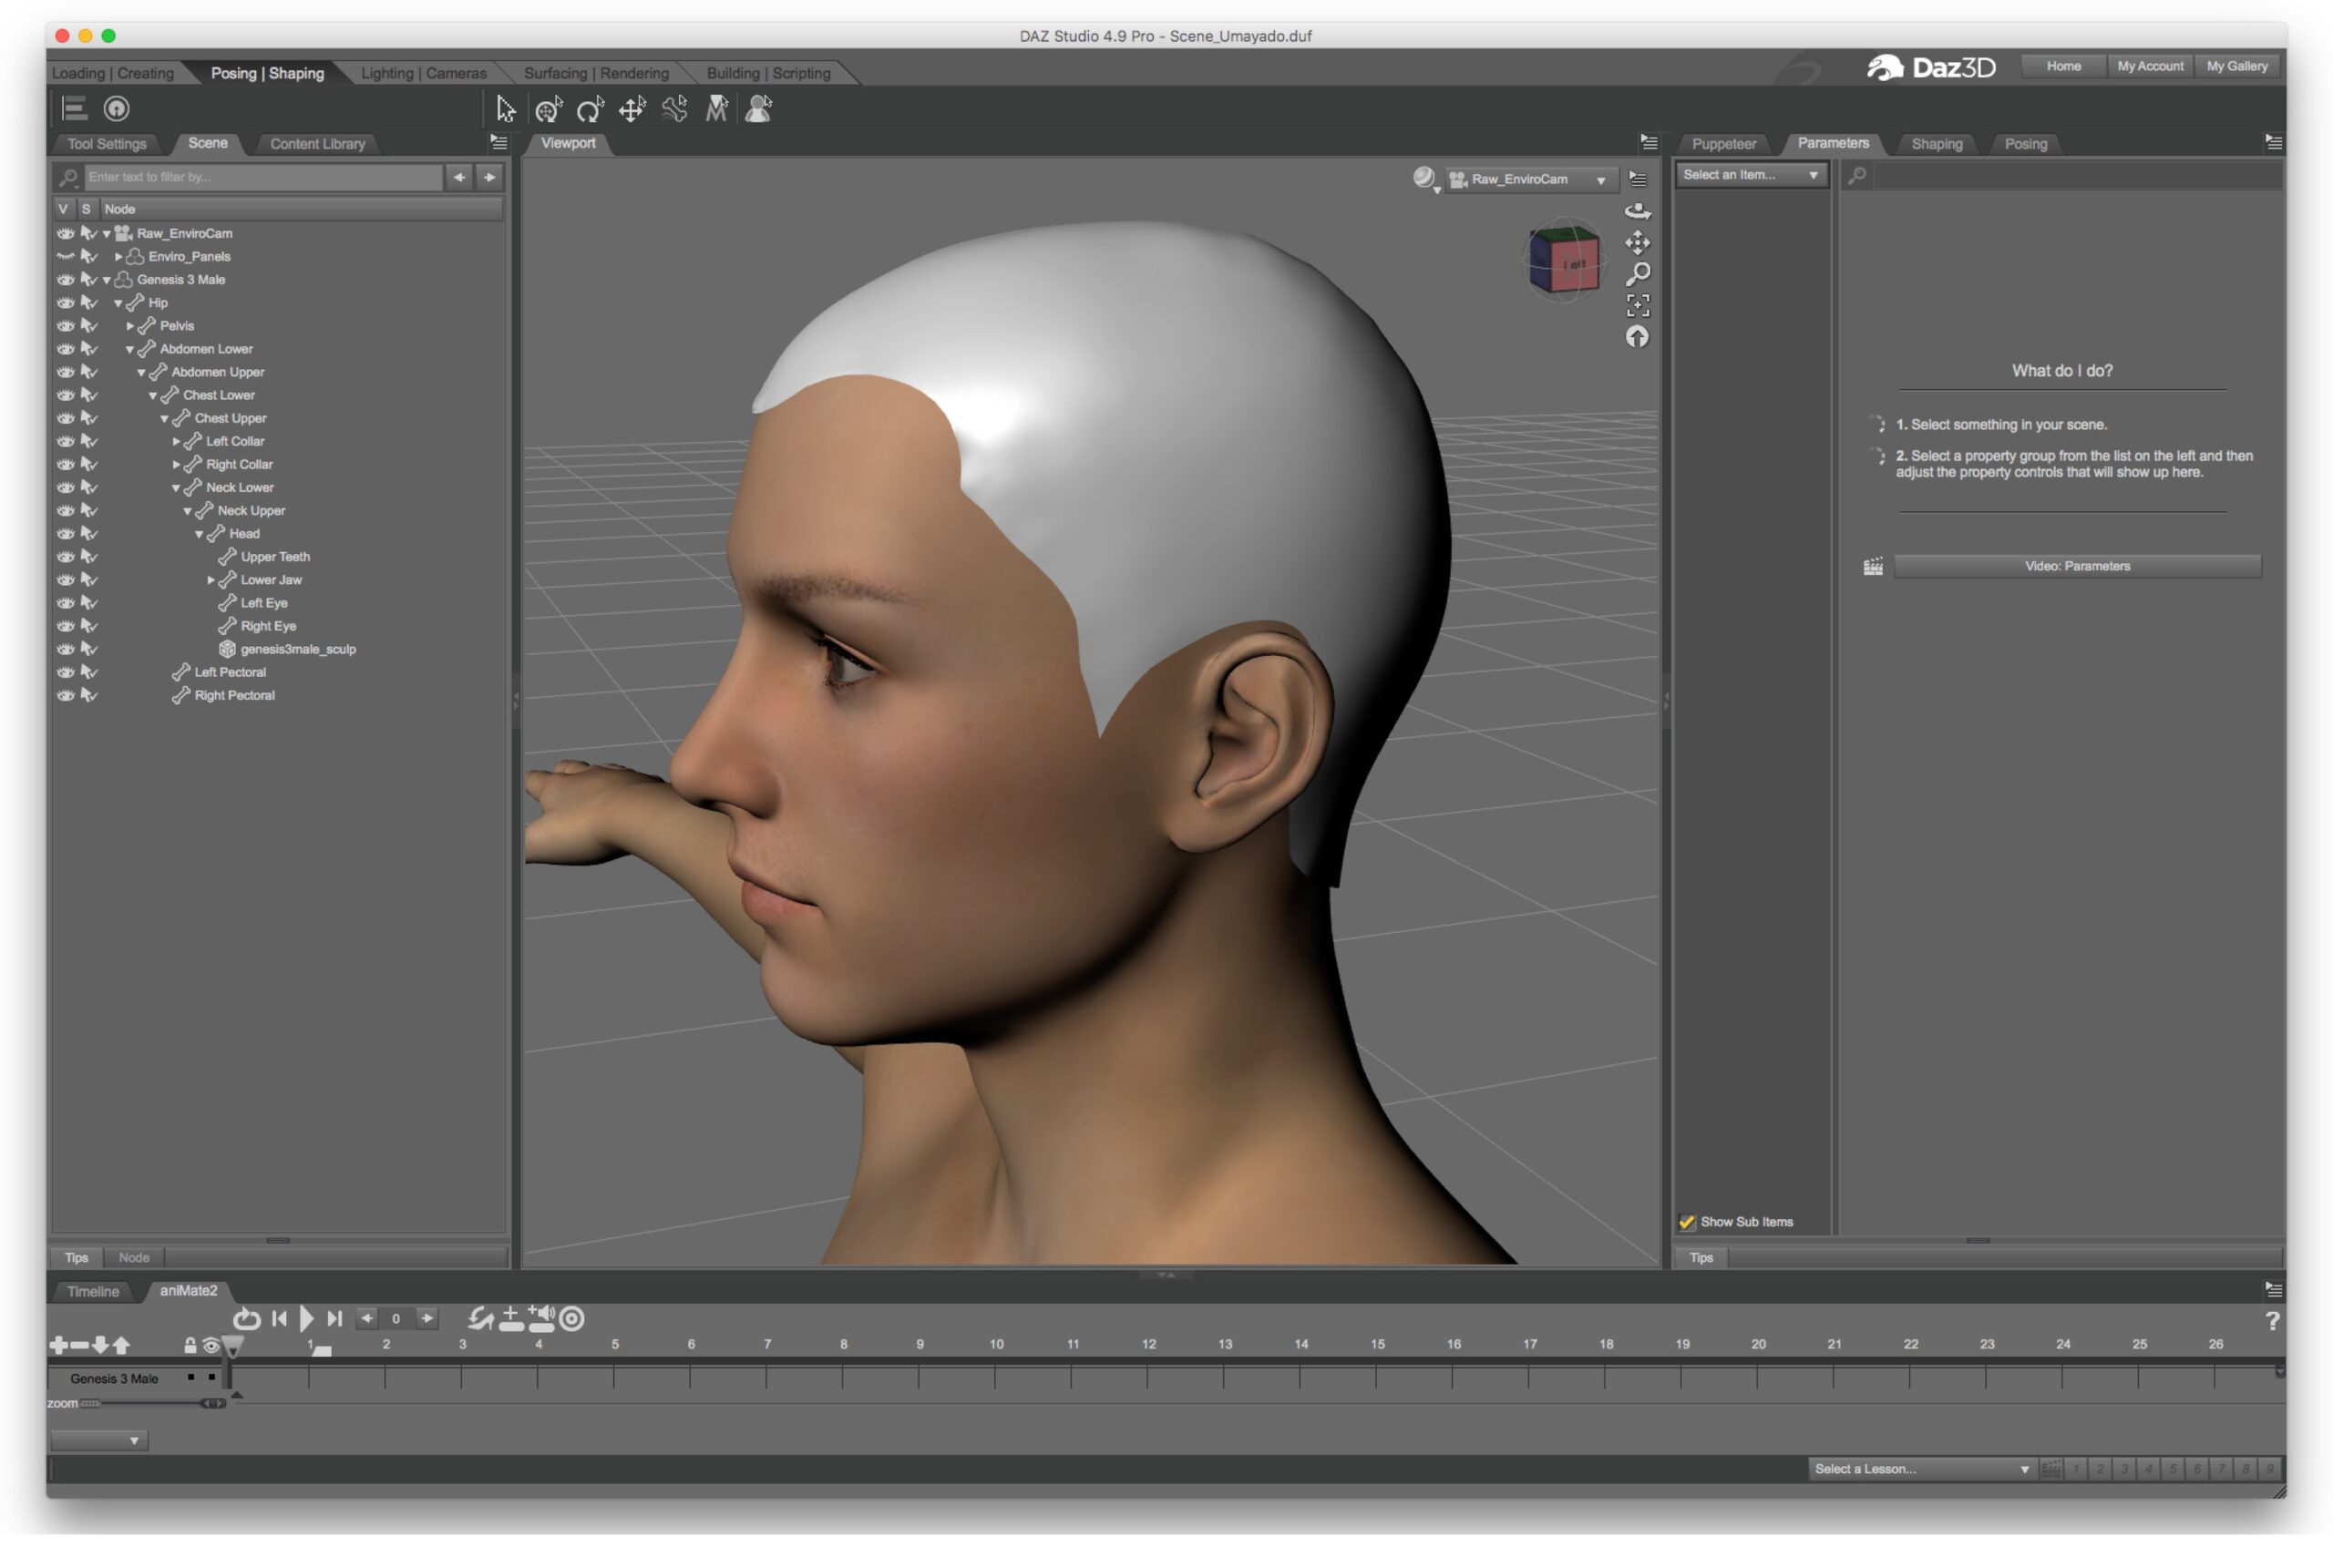The image size is (2333, 1568).
Task: Toggle the aniMate2 loop playback icon
Action: (x=246, y=1319)
